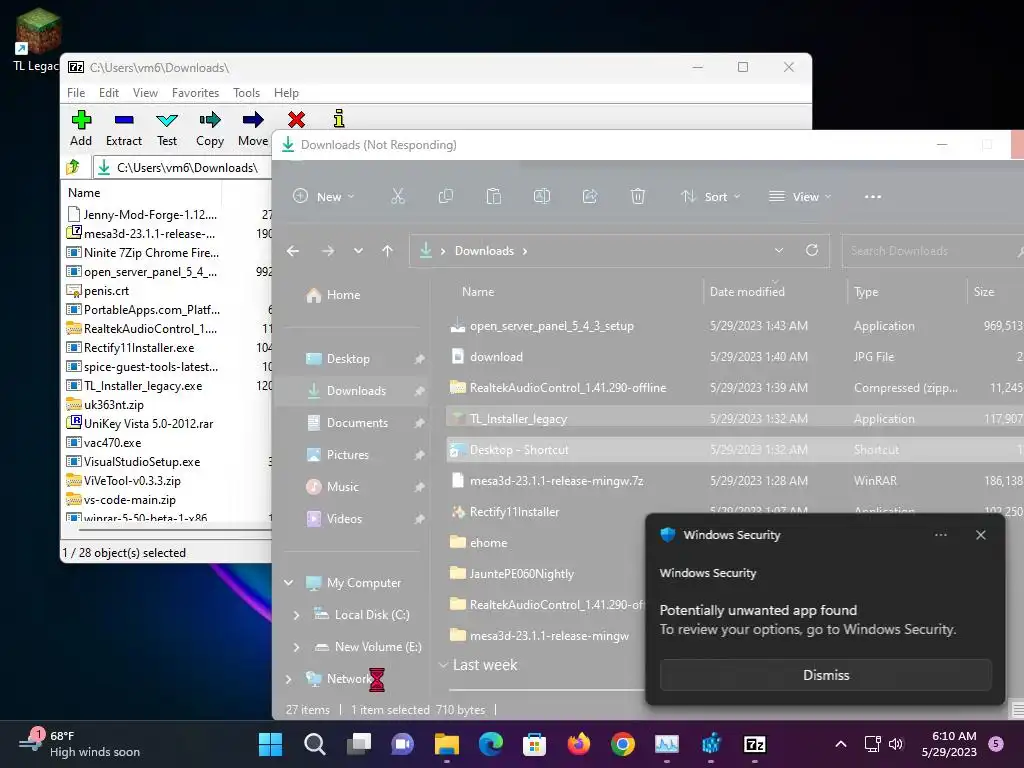
Task: Open the Edit menu in 7-Zip
Action: 109,93
